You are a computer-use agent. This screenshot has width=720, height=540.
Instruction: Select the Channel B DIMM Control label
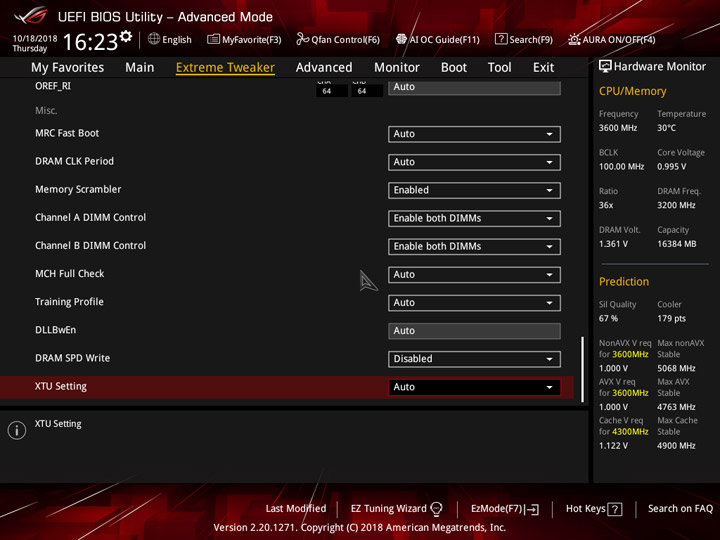click(90, 246)
